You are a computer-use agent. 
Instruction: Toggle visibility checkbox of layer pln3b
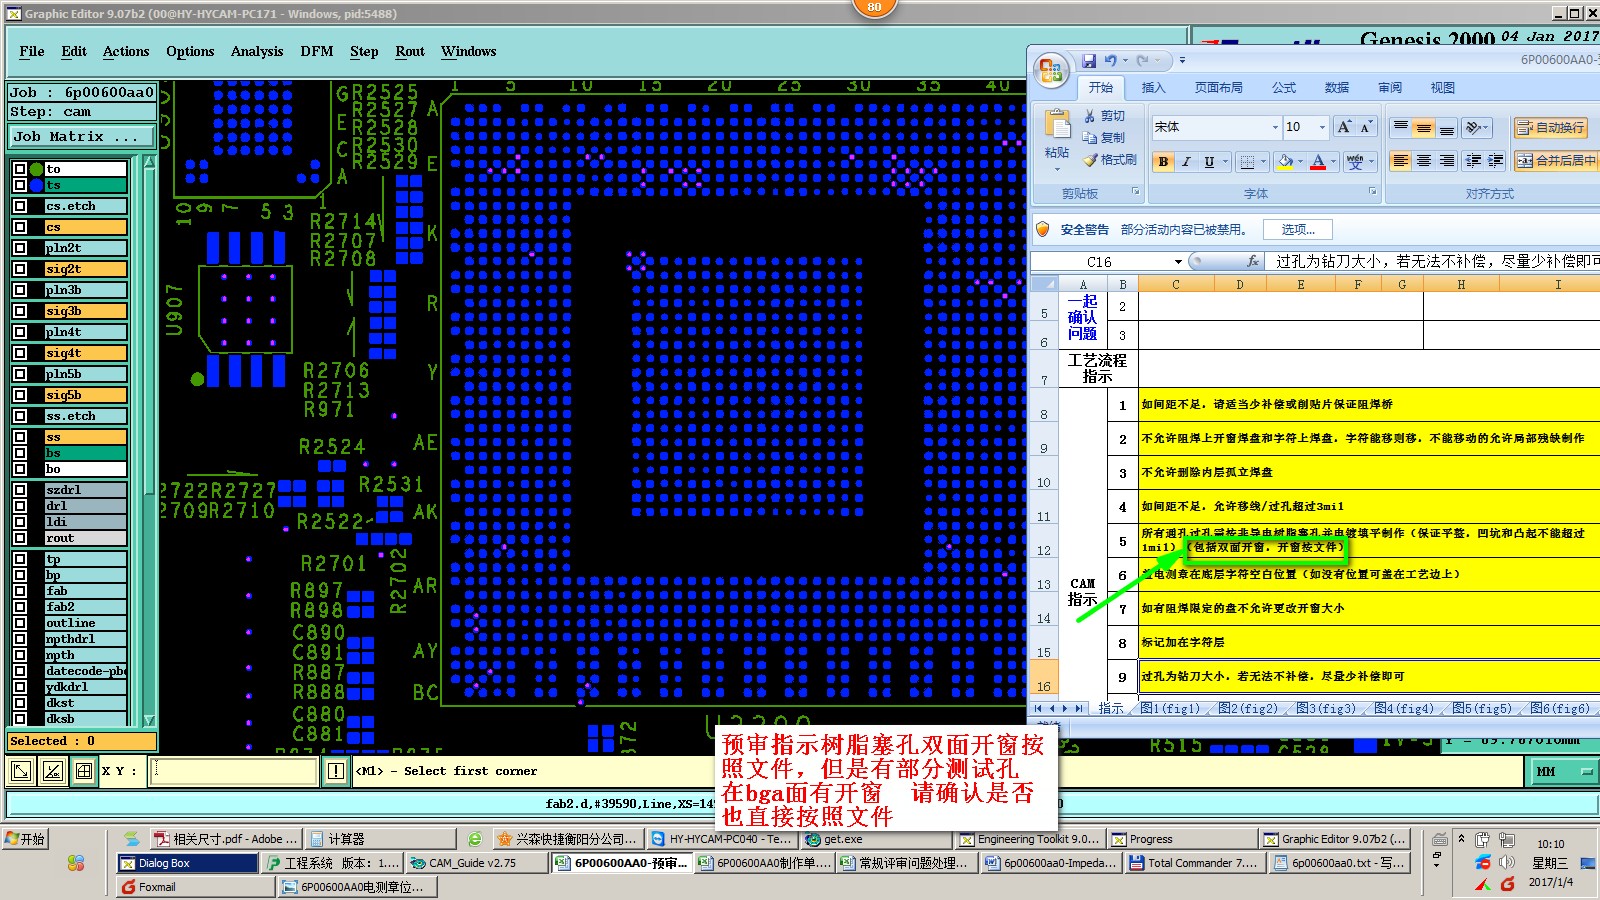[20, 290]
